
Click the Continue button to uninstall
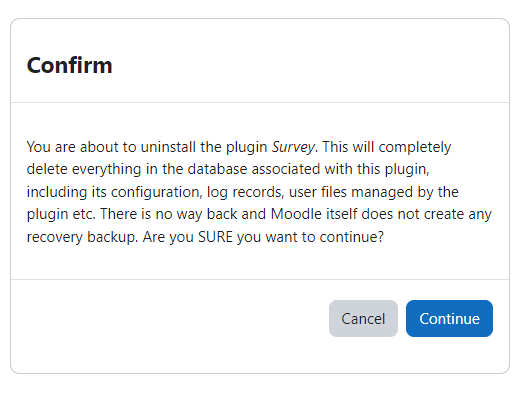449,318
